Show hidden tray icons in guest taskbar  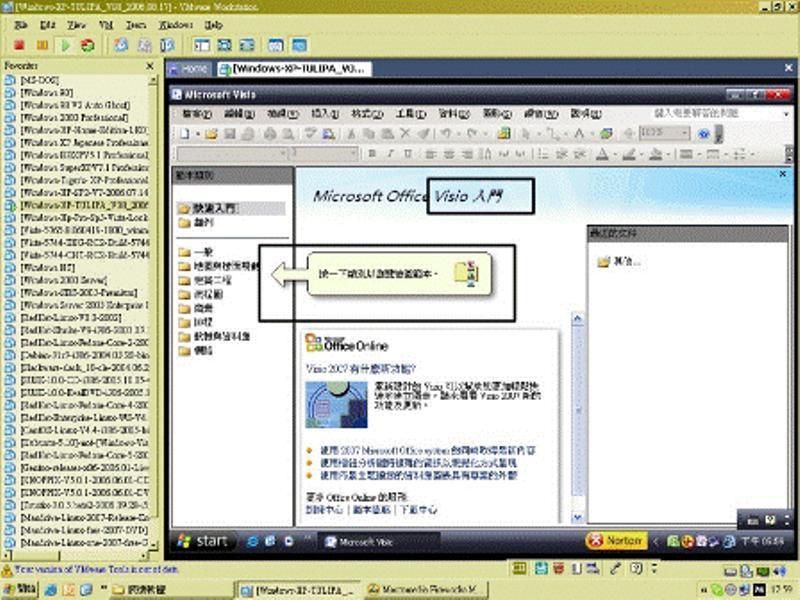click(656, 541)
